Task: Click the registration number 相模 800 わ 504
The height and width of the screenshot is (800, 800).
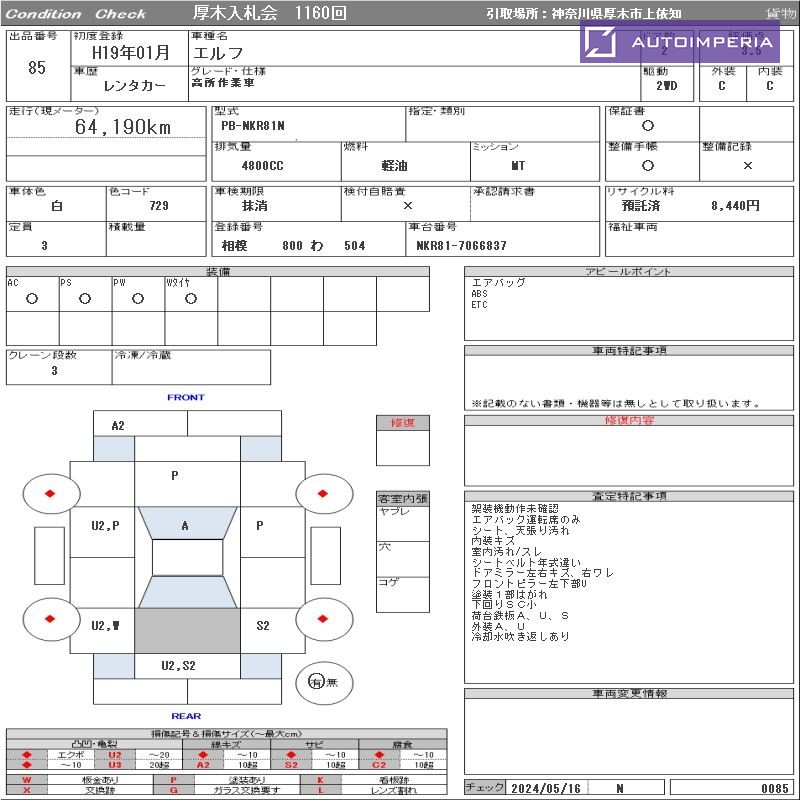Action: coord(293,245)
